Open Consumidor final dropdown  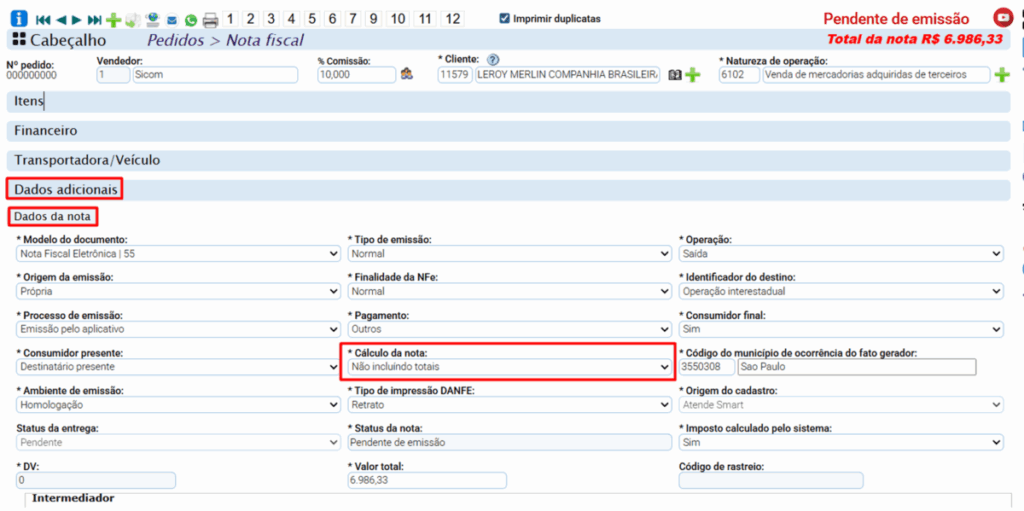[x=841, y=329]
